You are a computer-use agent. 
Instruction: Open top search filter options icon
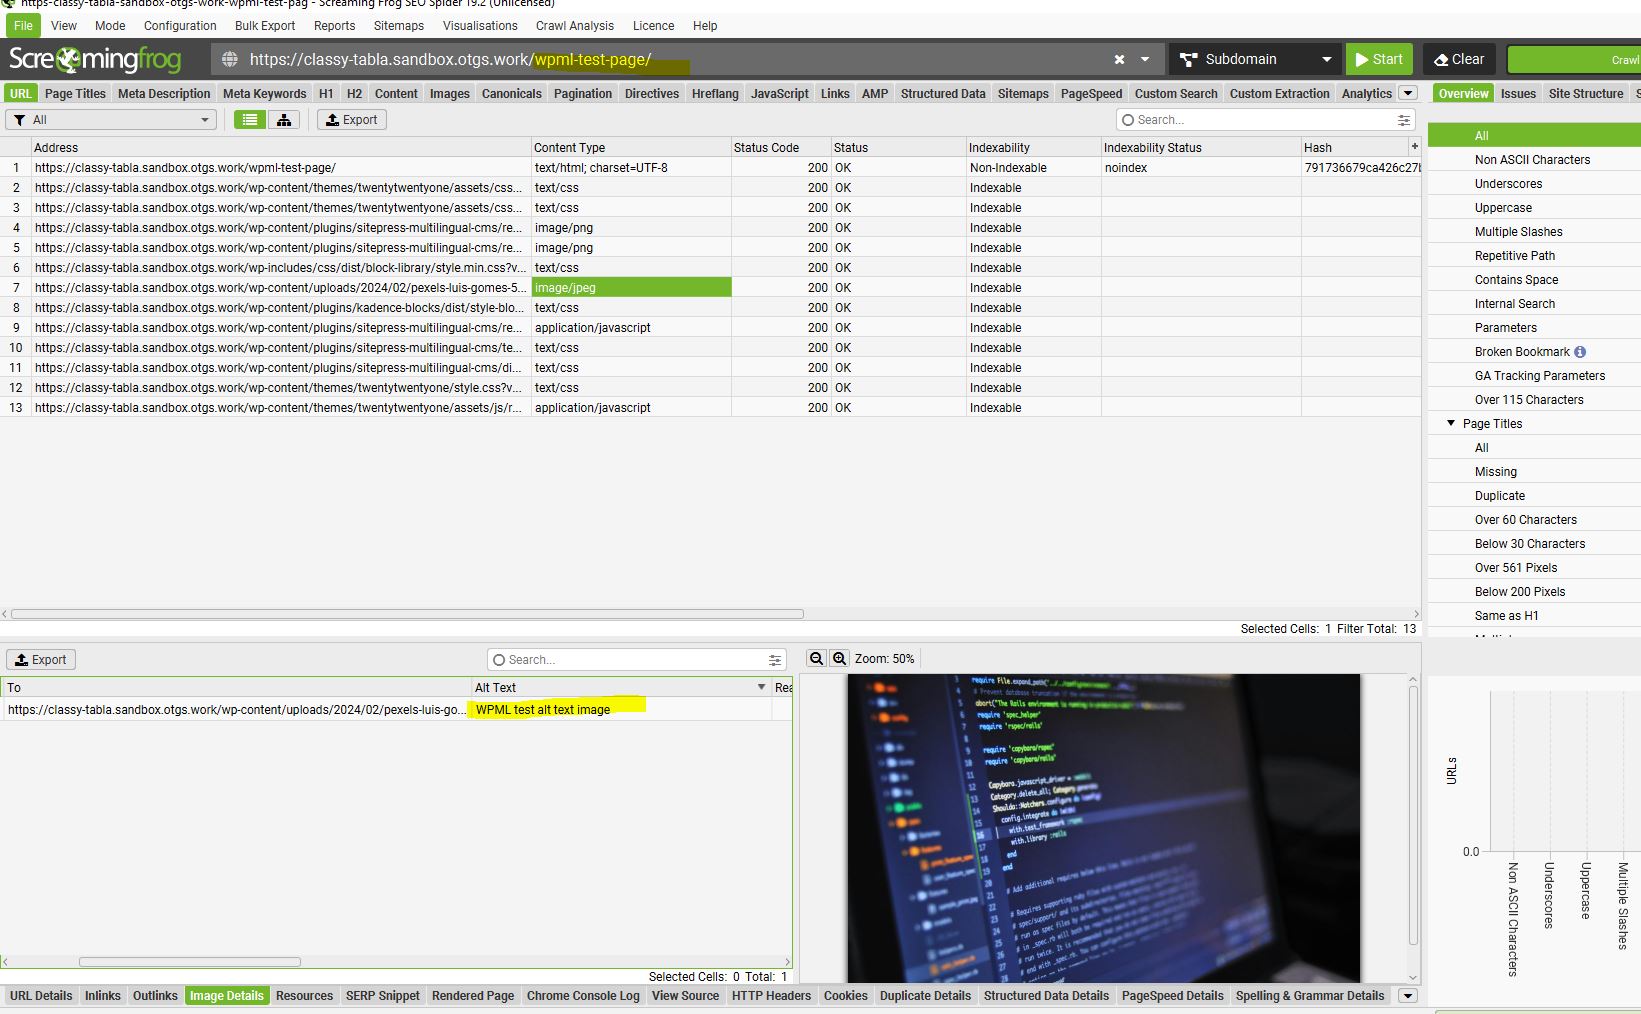pos(1404,120)
